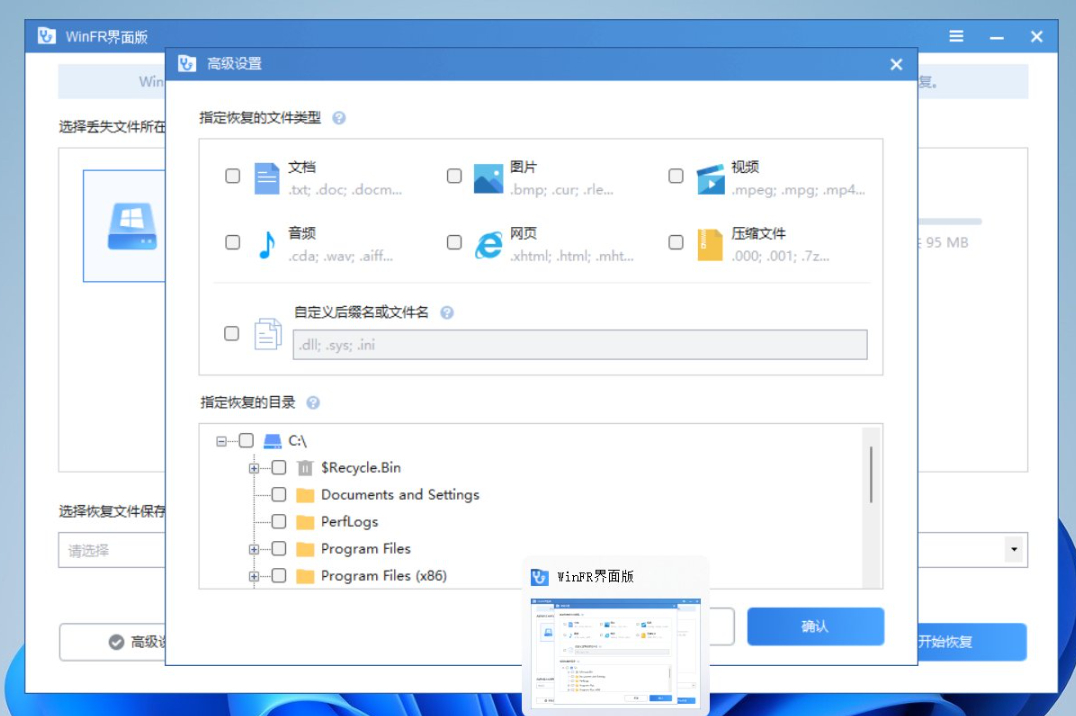Click the Program Files folder icon
1076x716 pixels.
pos(305,549)
